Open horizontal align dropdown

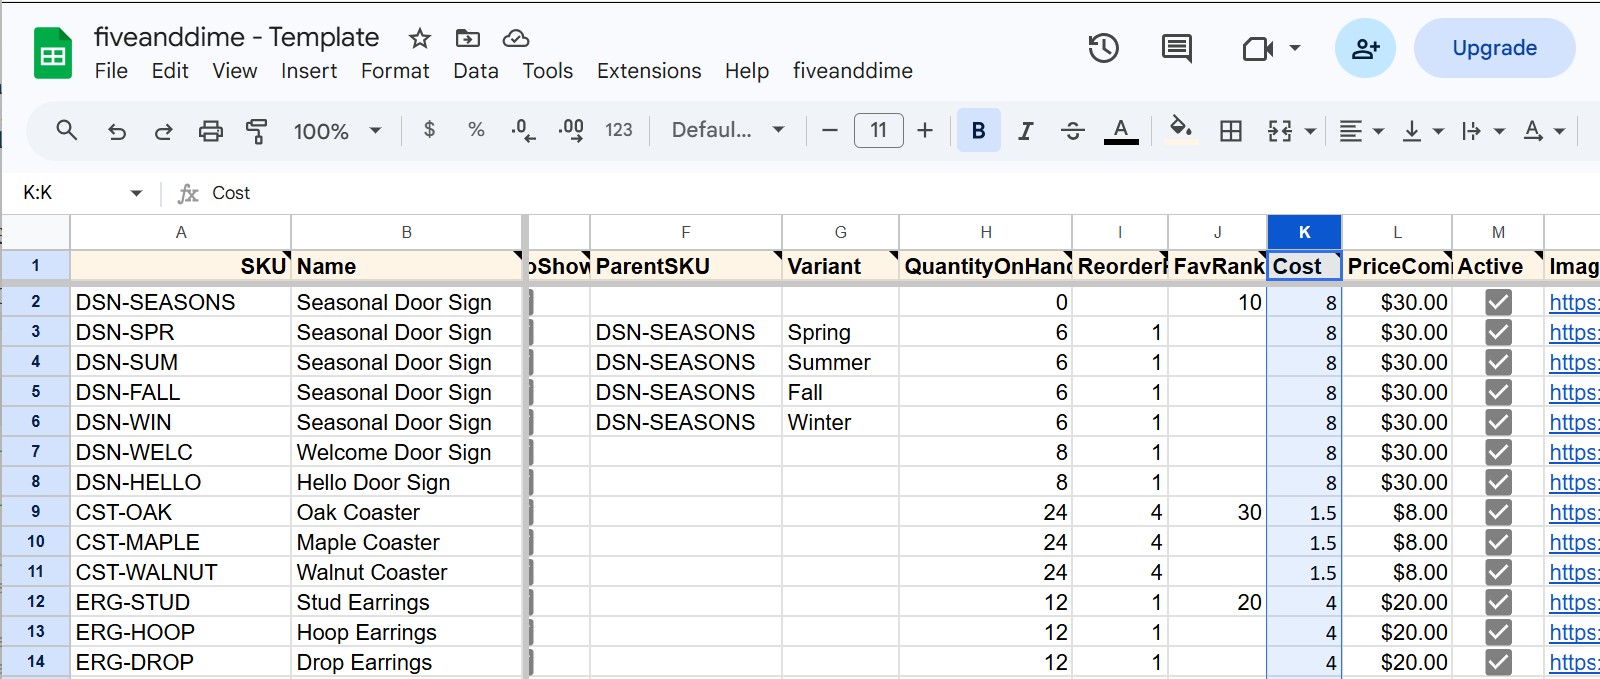[1361, 131]
